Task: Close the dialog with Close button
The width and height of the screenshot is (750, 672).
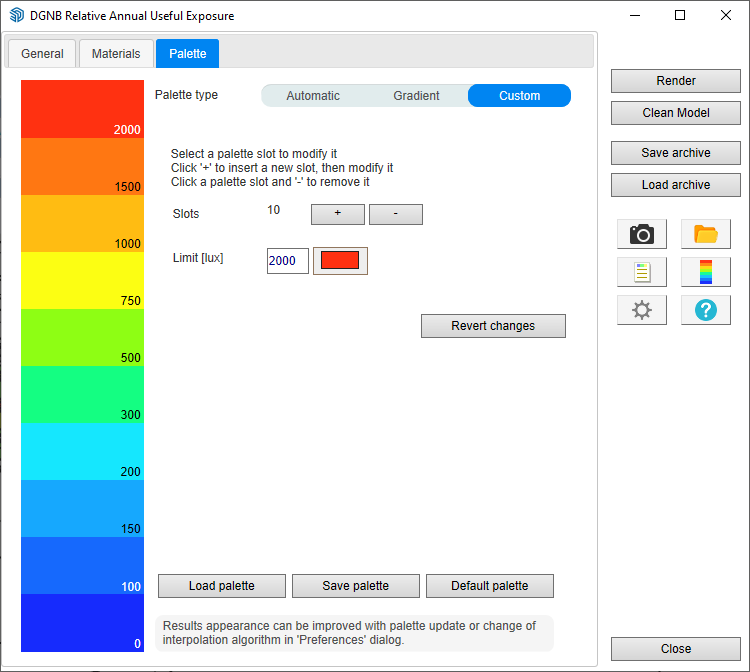Action: 676,649
